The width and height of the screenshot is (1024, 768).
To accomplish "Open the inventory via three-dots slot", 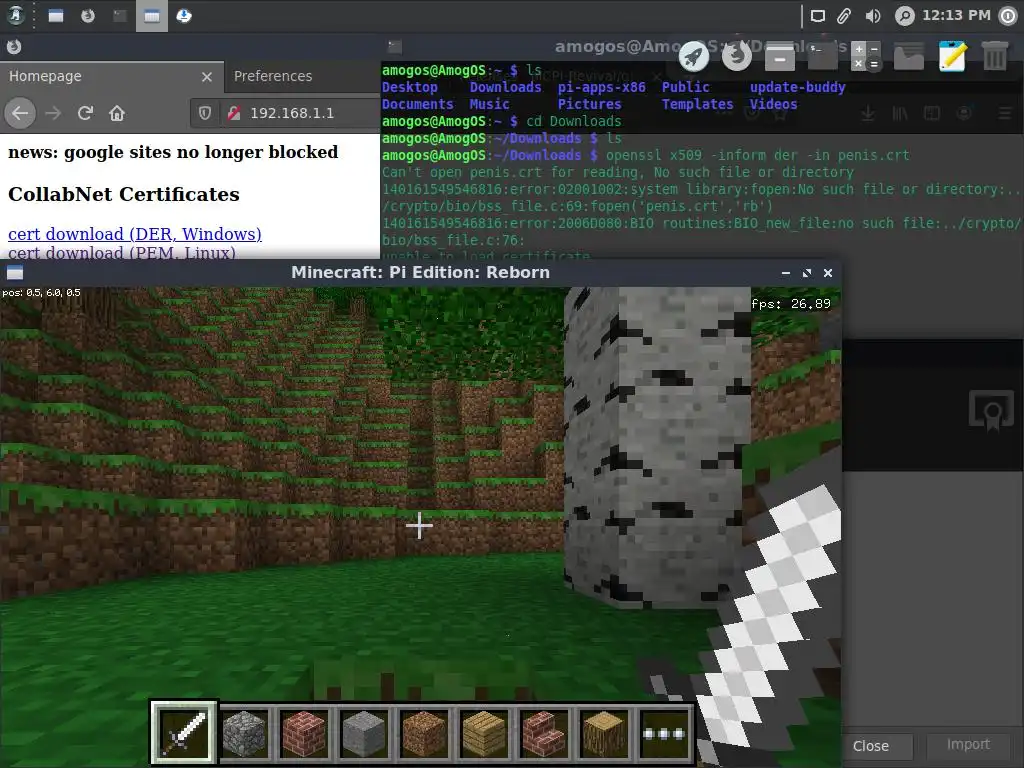I will click(664, 733).
